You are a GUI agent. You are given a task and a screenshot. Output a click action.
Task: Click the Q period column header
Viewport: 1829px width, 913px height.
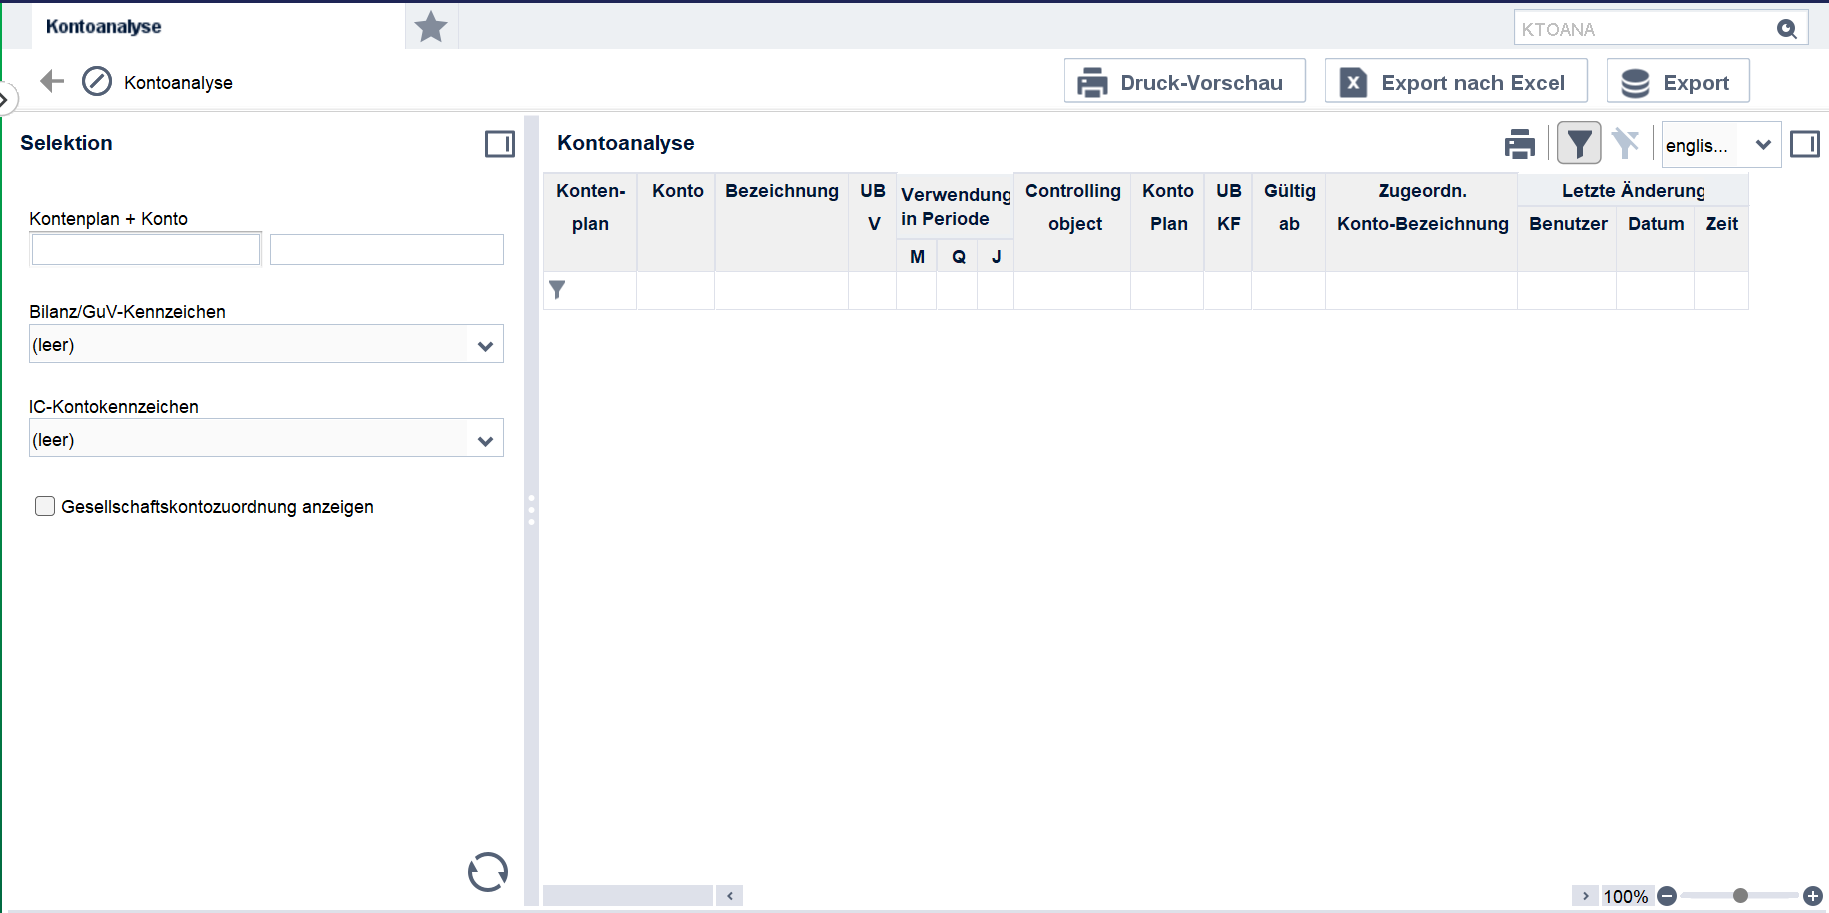tap(958, 256)
